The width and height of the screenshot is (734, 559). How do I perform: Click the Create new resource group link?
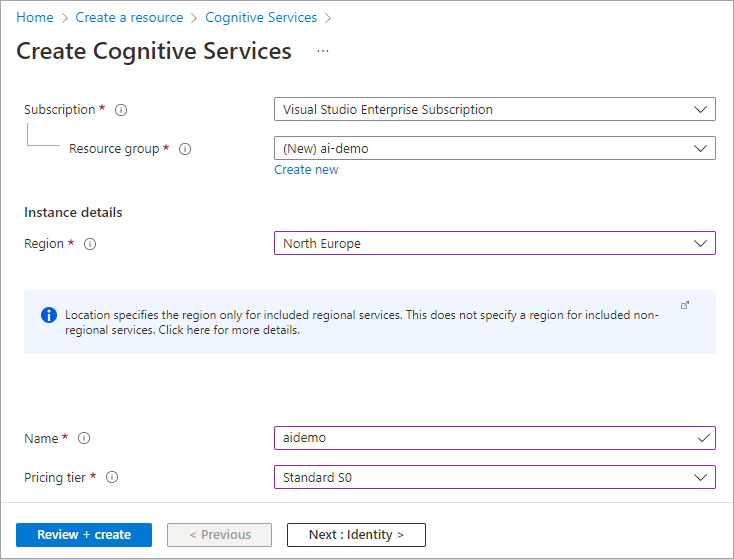(x=306, y=170)
